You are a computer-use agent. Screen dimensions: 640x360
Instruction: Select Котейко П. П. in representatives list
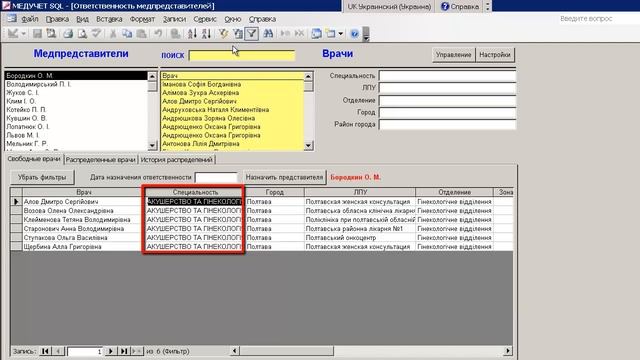76,110
